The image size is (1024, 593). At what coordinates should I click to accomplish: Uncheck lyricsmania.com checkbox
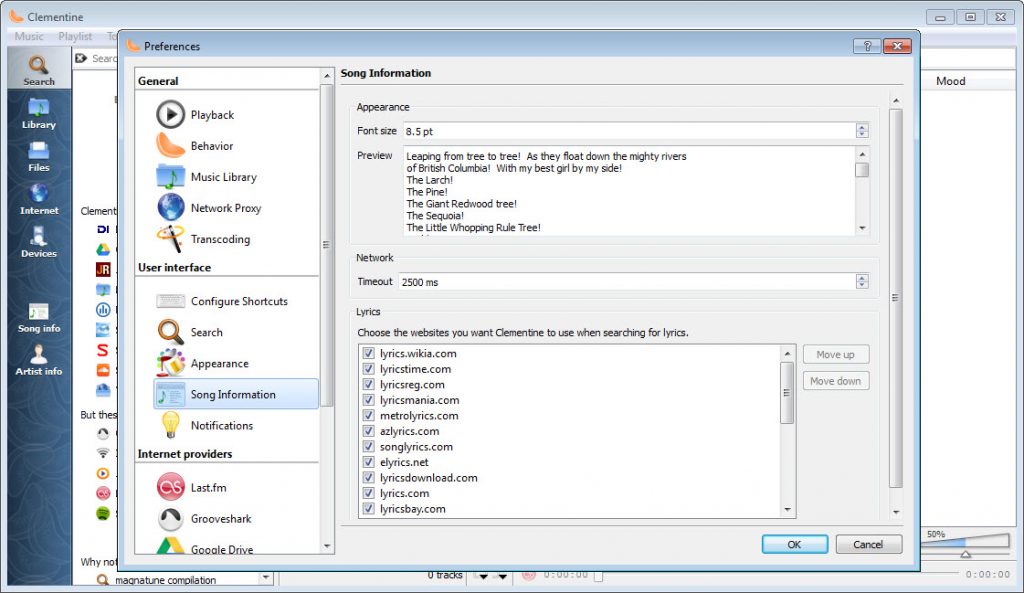point(368,400)
